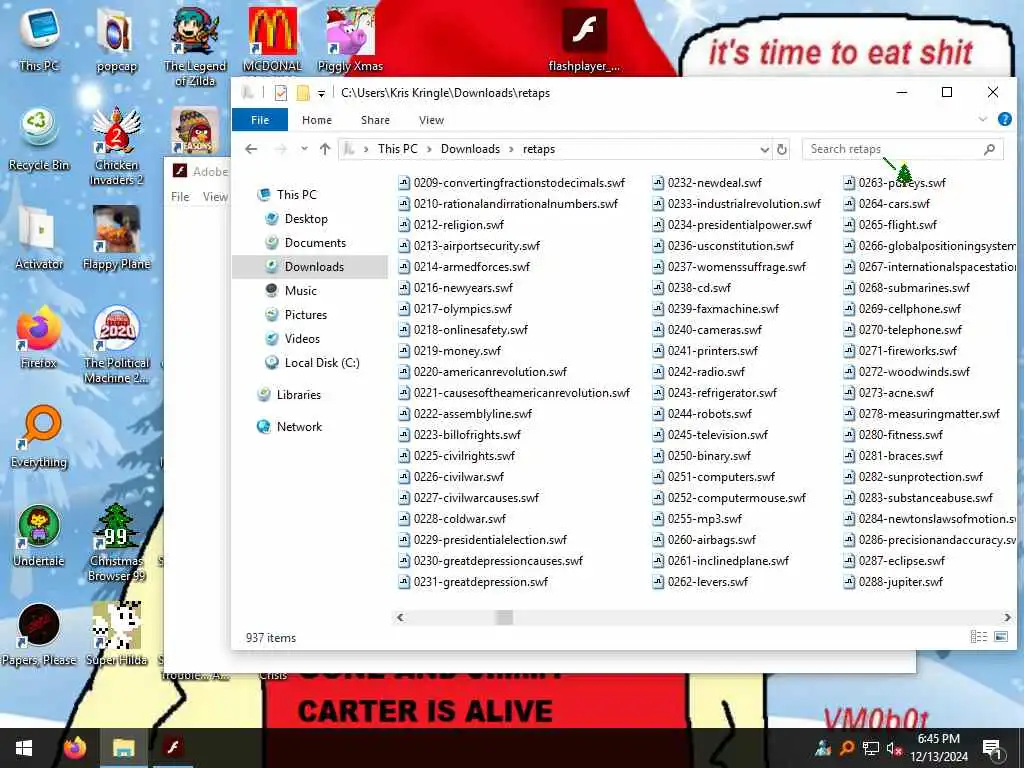1024x768 pixels.
Task: Go back in Explorer navigation
Action: 251,149
